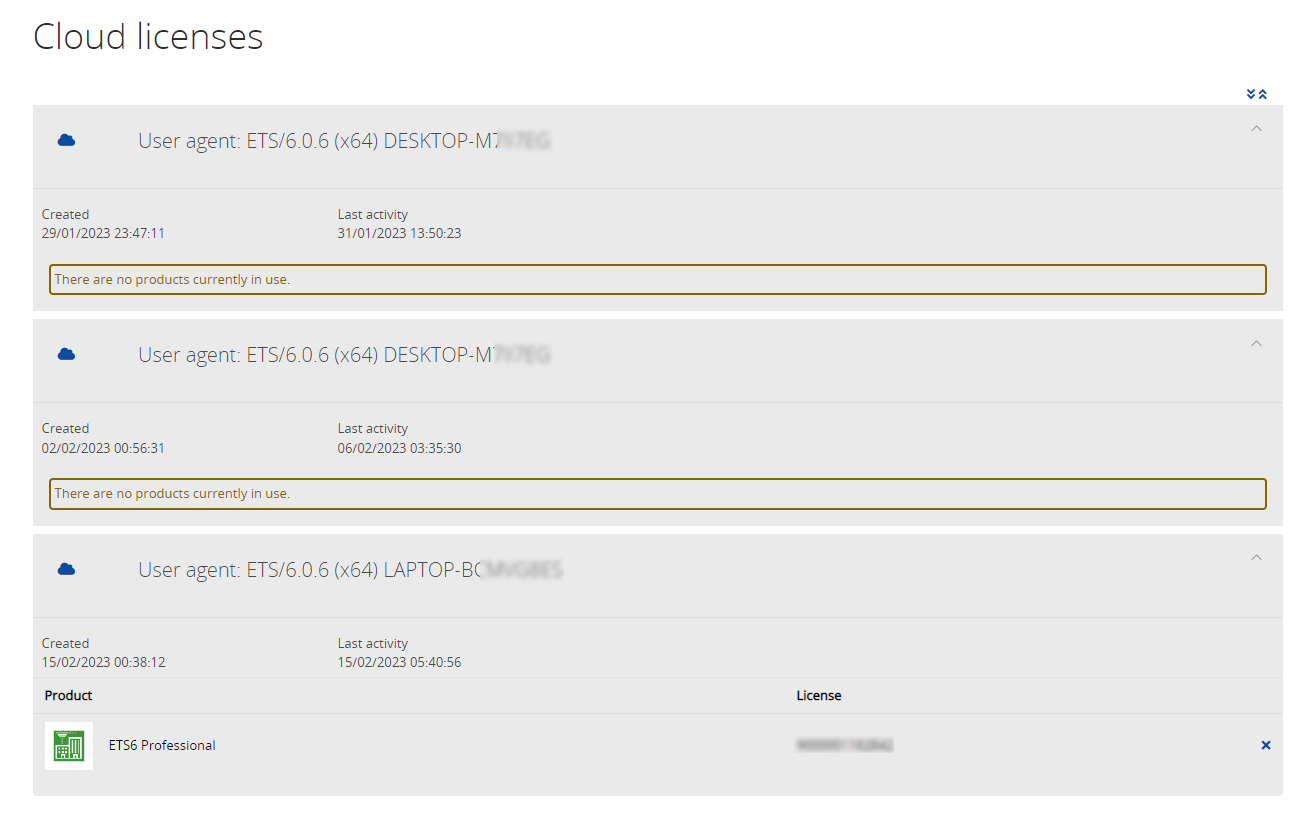Screen dimensions: 1302x813
Task: Click the Cloud licenses page heading
Action: (148, 36)
